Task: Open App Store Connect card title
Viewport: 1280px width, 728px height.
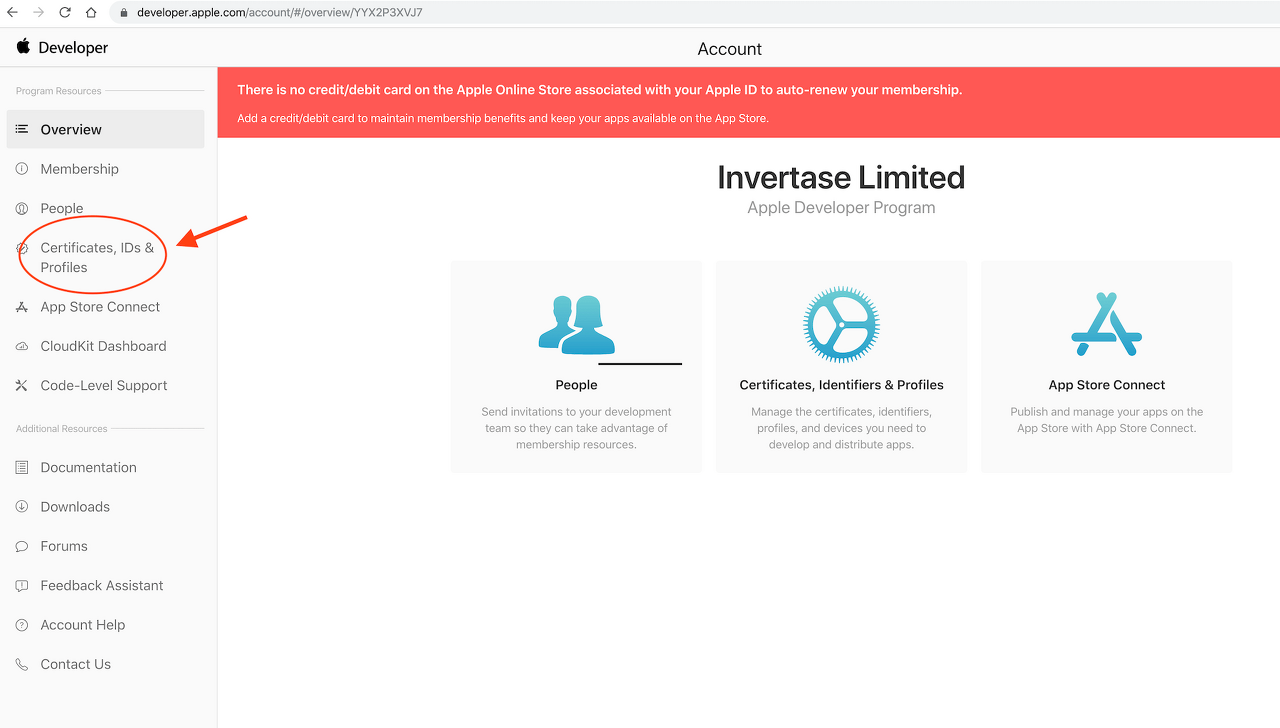Action: [1107, 385]
